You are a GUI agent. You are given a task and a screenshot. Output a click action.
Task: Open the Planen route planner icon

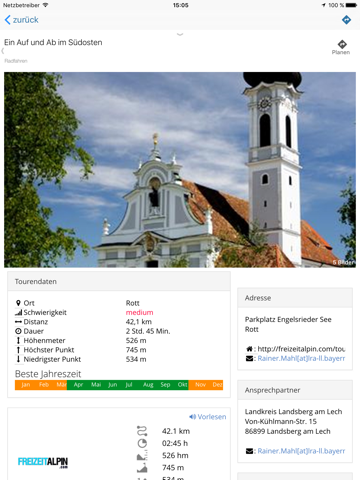coord(341,47)
